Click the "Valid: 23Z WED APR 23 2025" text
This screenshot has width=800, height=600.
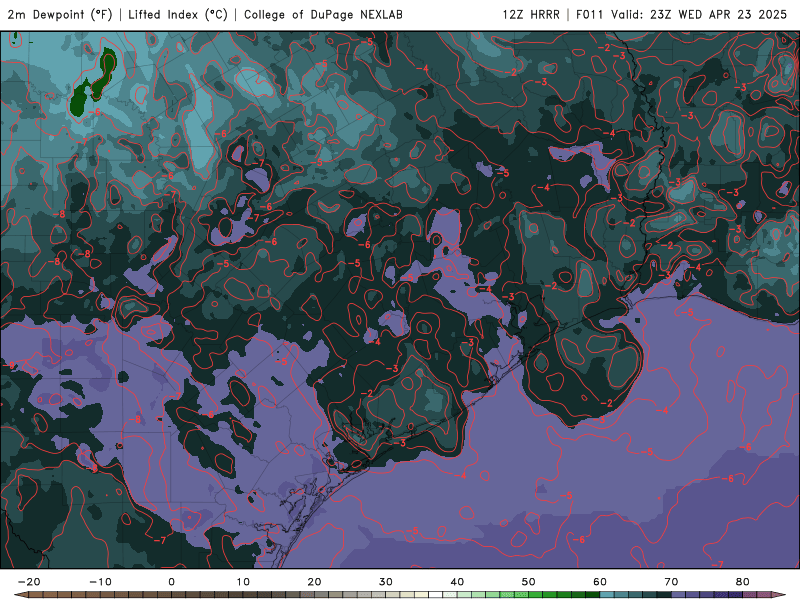(699, 14)
